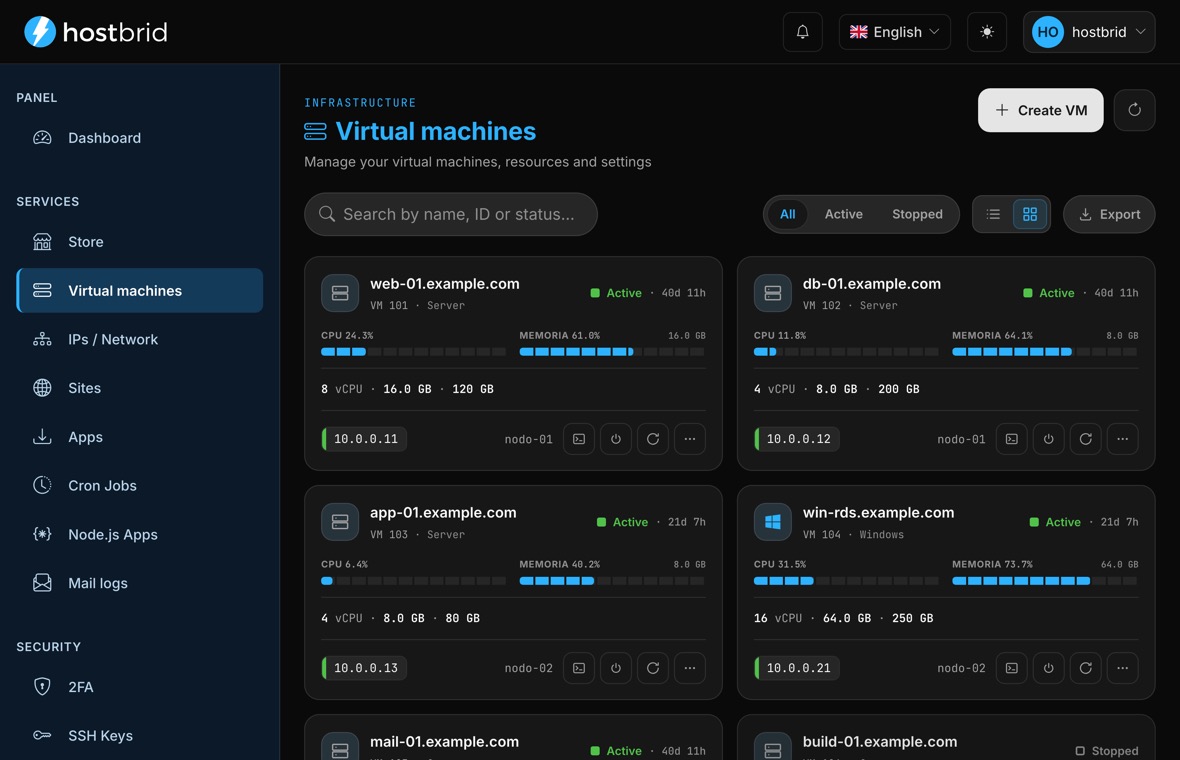Viewport: 1180px width, 760px height.
Task: Click the server icon of app-01.example.com
Action: pos(340,522)
